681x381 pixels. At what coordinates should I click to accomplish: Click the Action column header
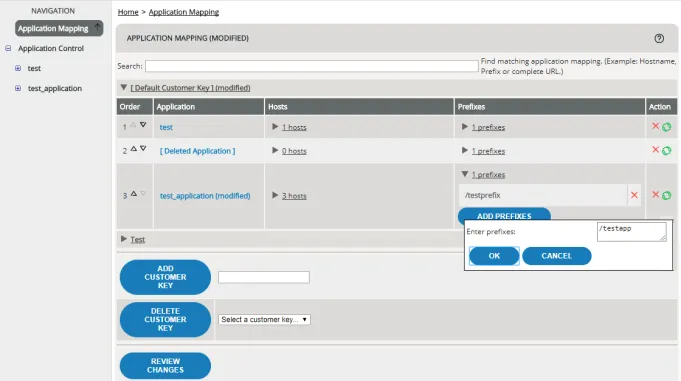[x=661, y=106]
